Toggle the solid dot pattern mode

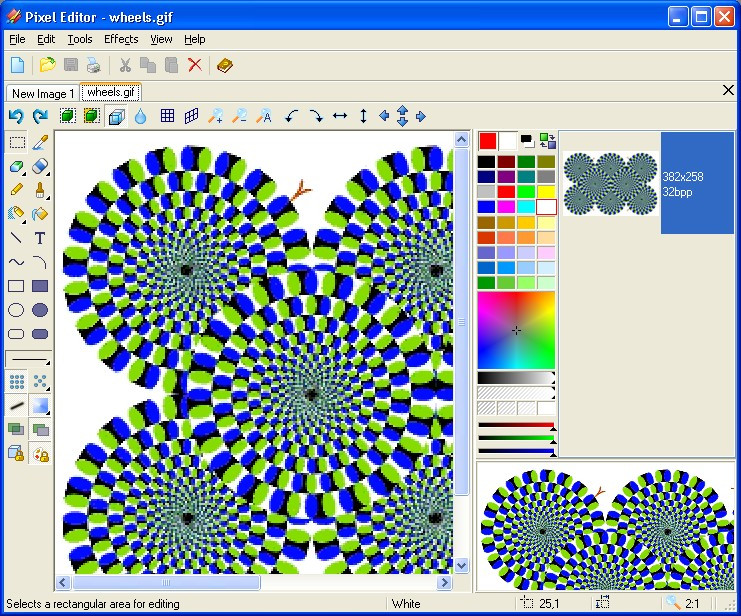click(x=17, y=382)
